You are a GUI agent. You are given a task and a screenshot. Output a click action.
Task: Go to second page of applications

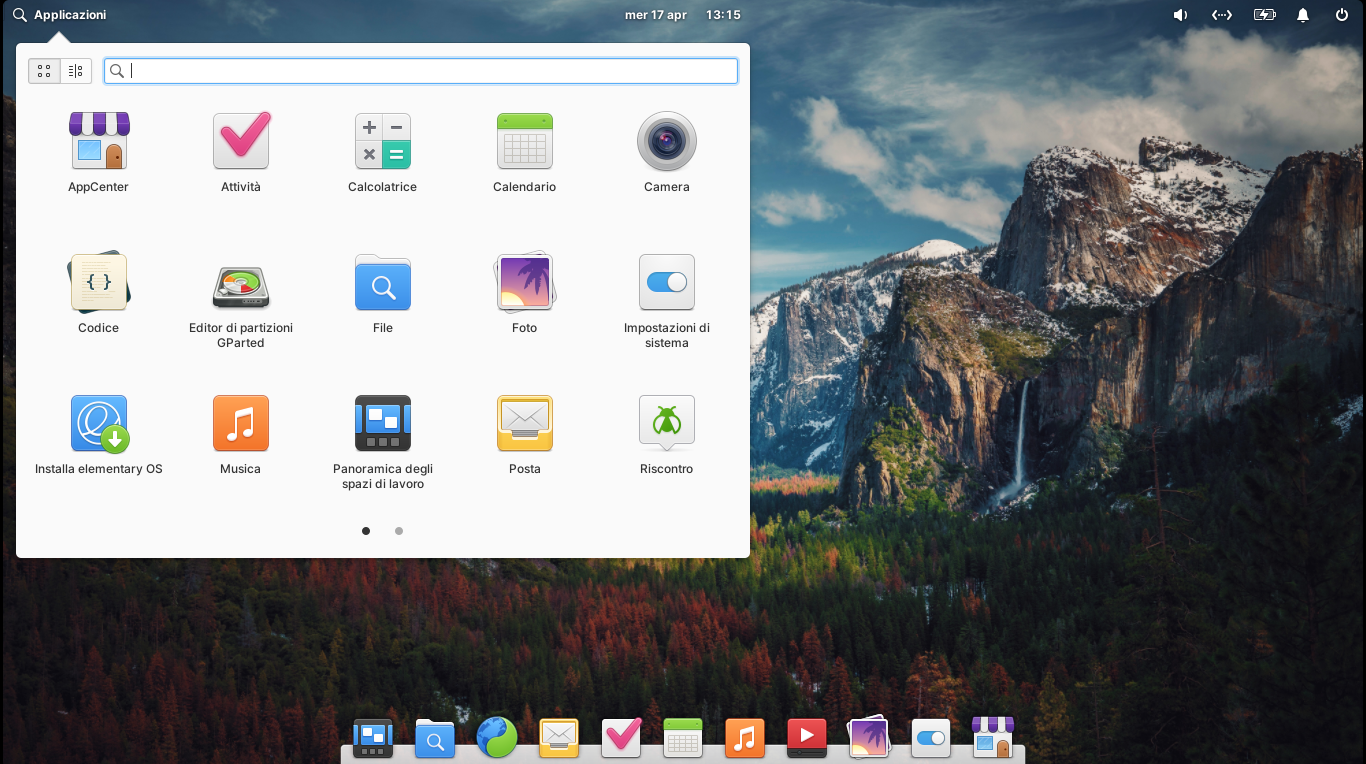399,531
